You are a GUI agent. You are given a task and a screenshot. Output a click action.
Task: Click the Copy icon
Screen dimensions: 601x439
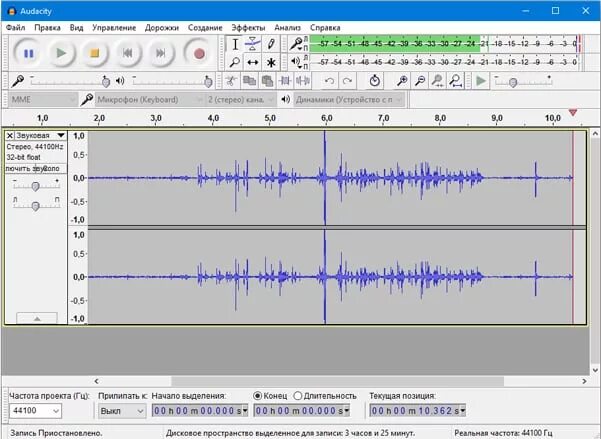click(250, 81)
